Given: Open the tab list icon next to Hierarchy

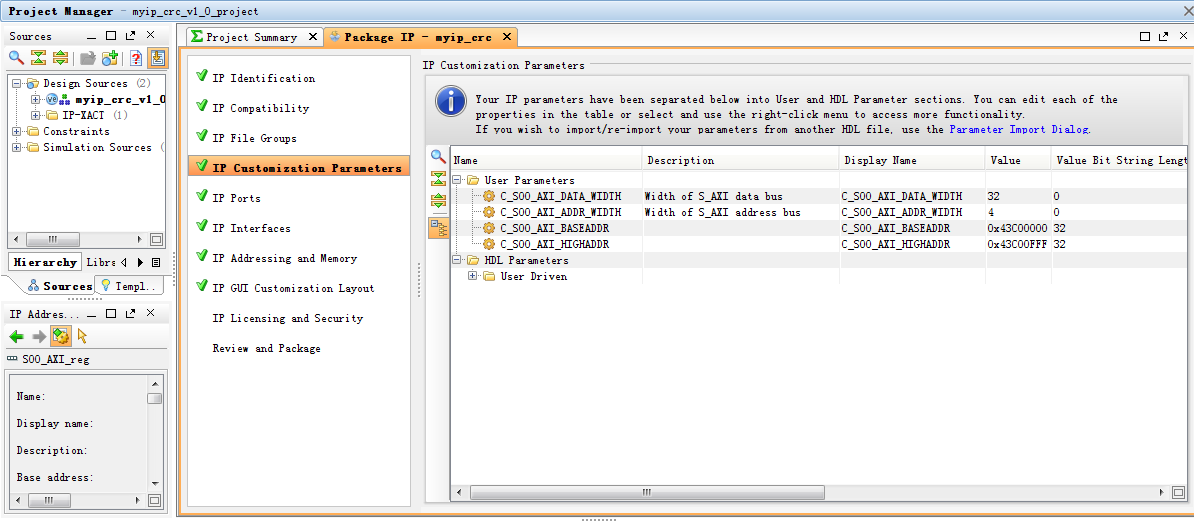Looking at the screenshot, I should coord(156,262).
